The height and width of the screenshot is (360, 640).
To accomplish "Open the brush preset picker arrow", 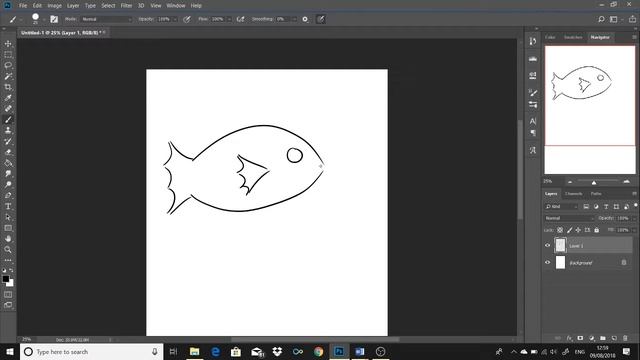I will [43, 19].
